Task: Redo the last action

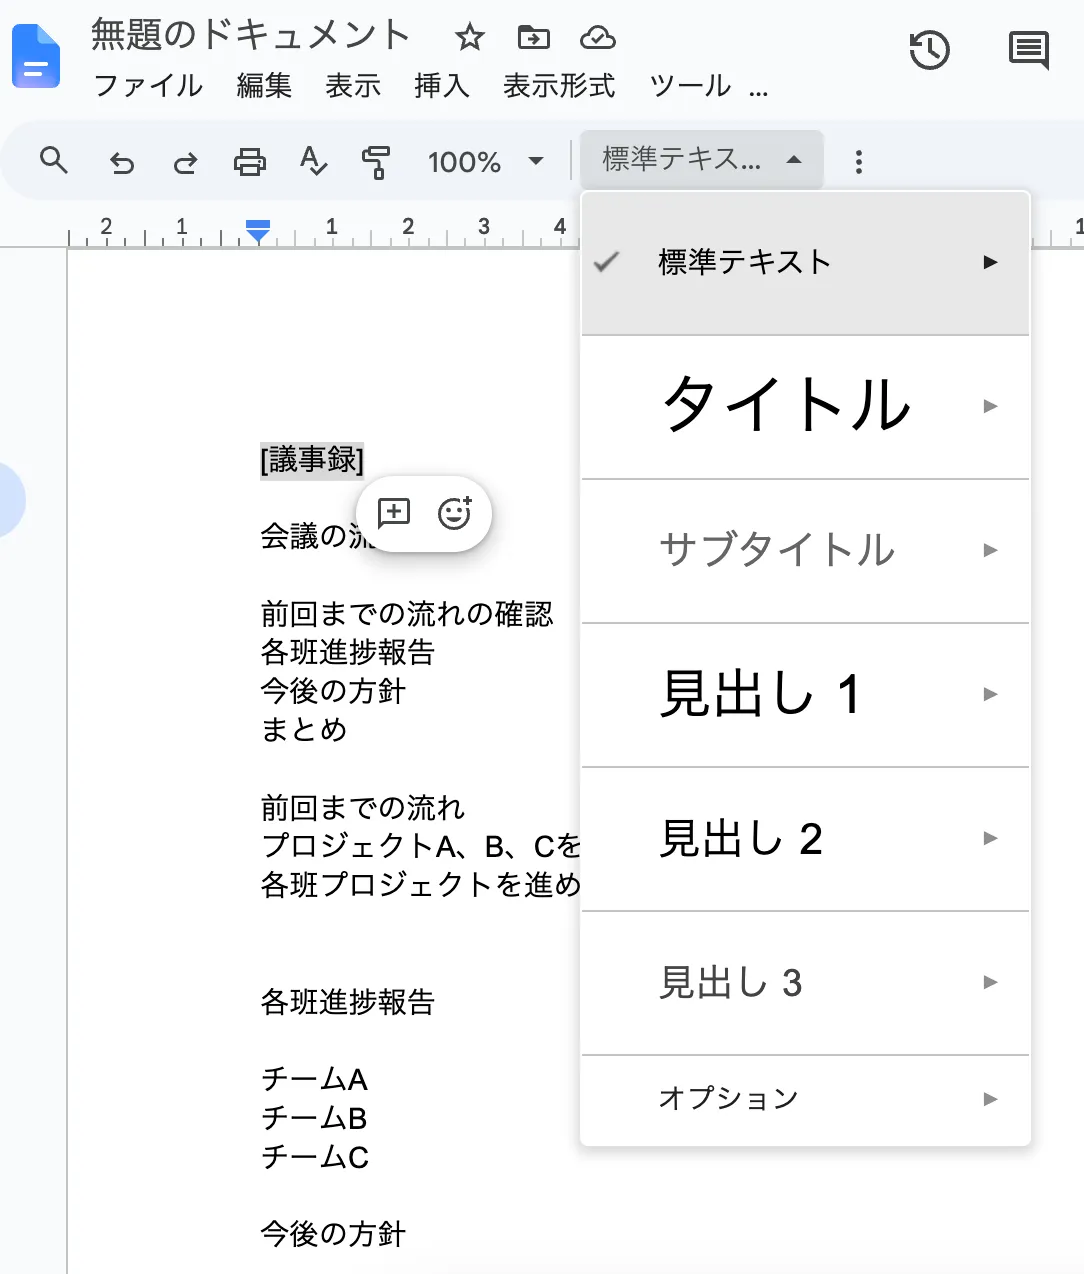Action: coord(185,162)
